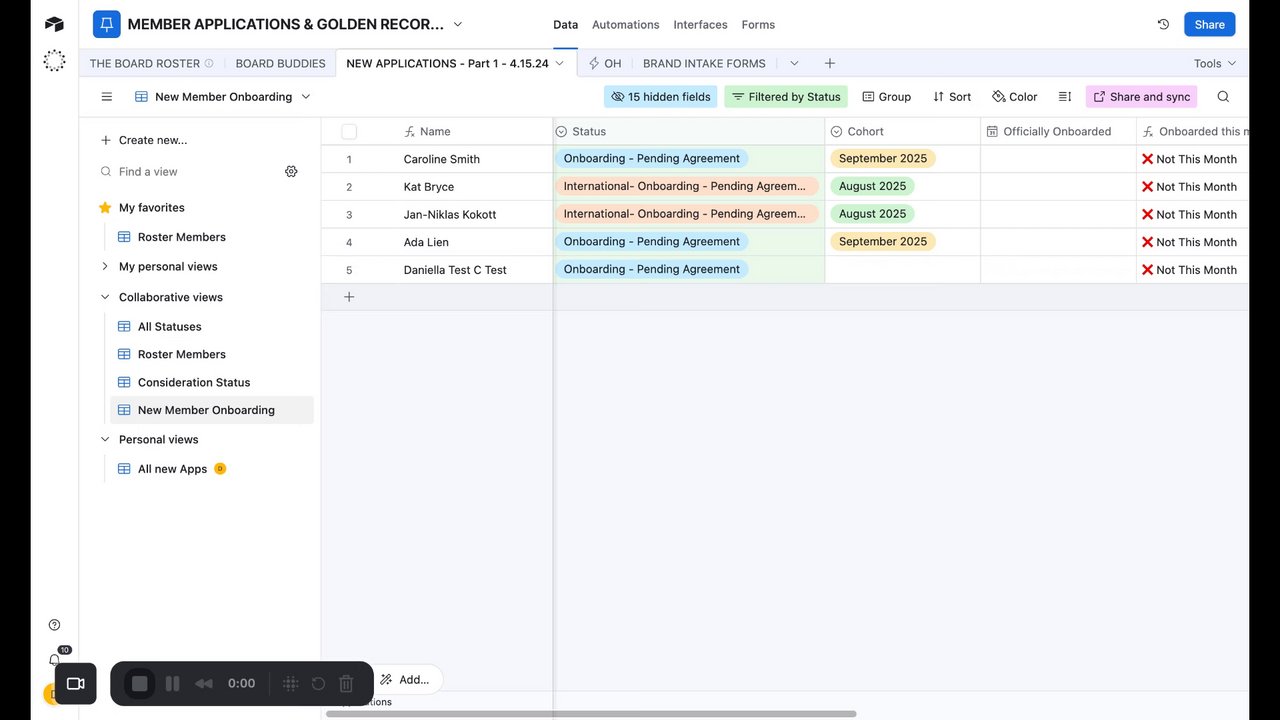The height and width of the screenshot is (720, 1280).
Task: Open the row height icon
Action: [x=1065, y=97]
